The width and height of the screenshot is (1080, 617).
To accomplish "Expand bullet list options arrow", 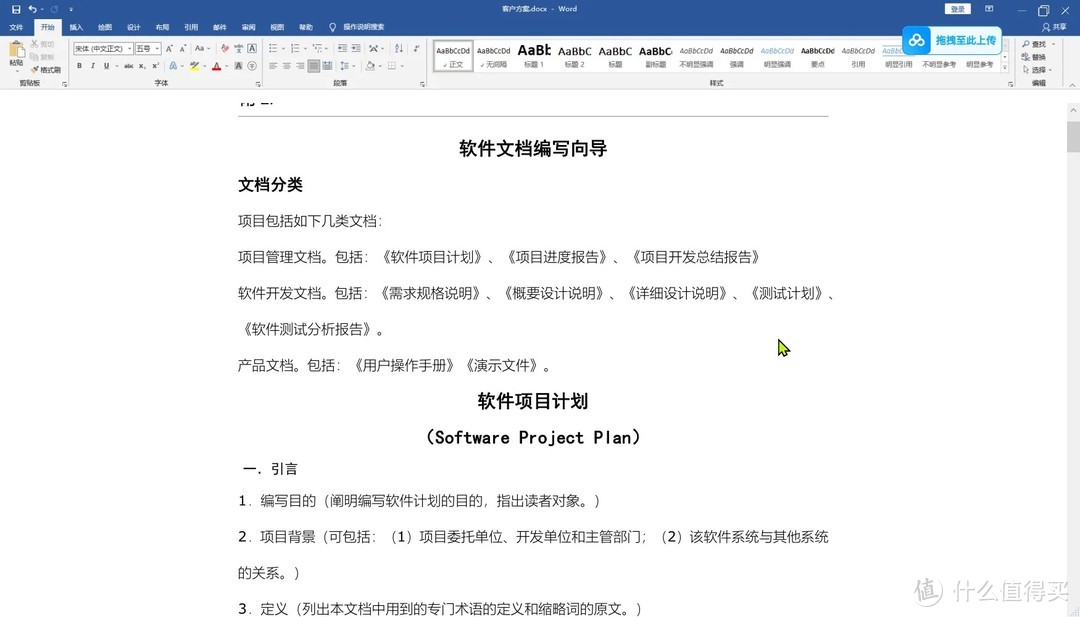I will point(283,48).
